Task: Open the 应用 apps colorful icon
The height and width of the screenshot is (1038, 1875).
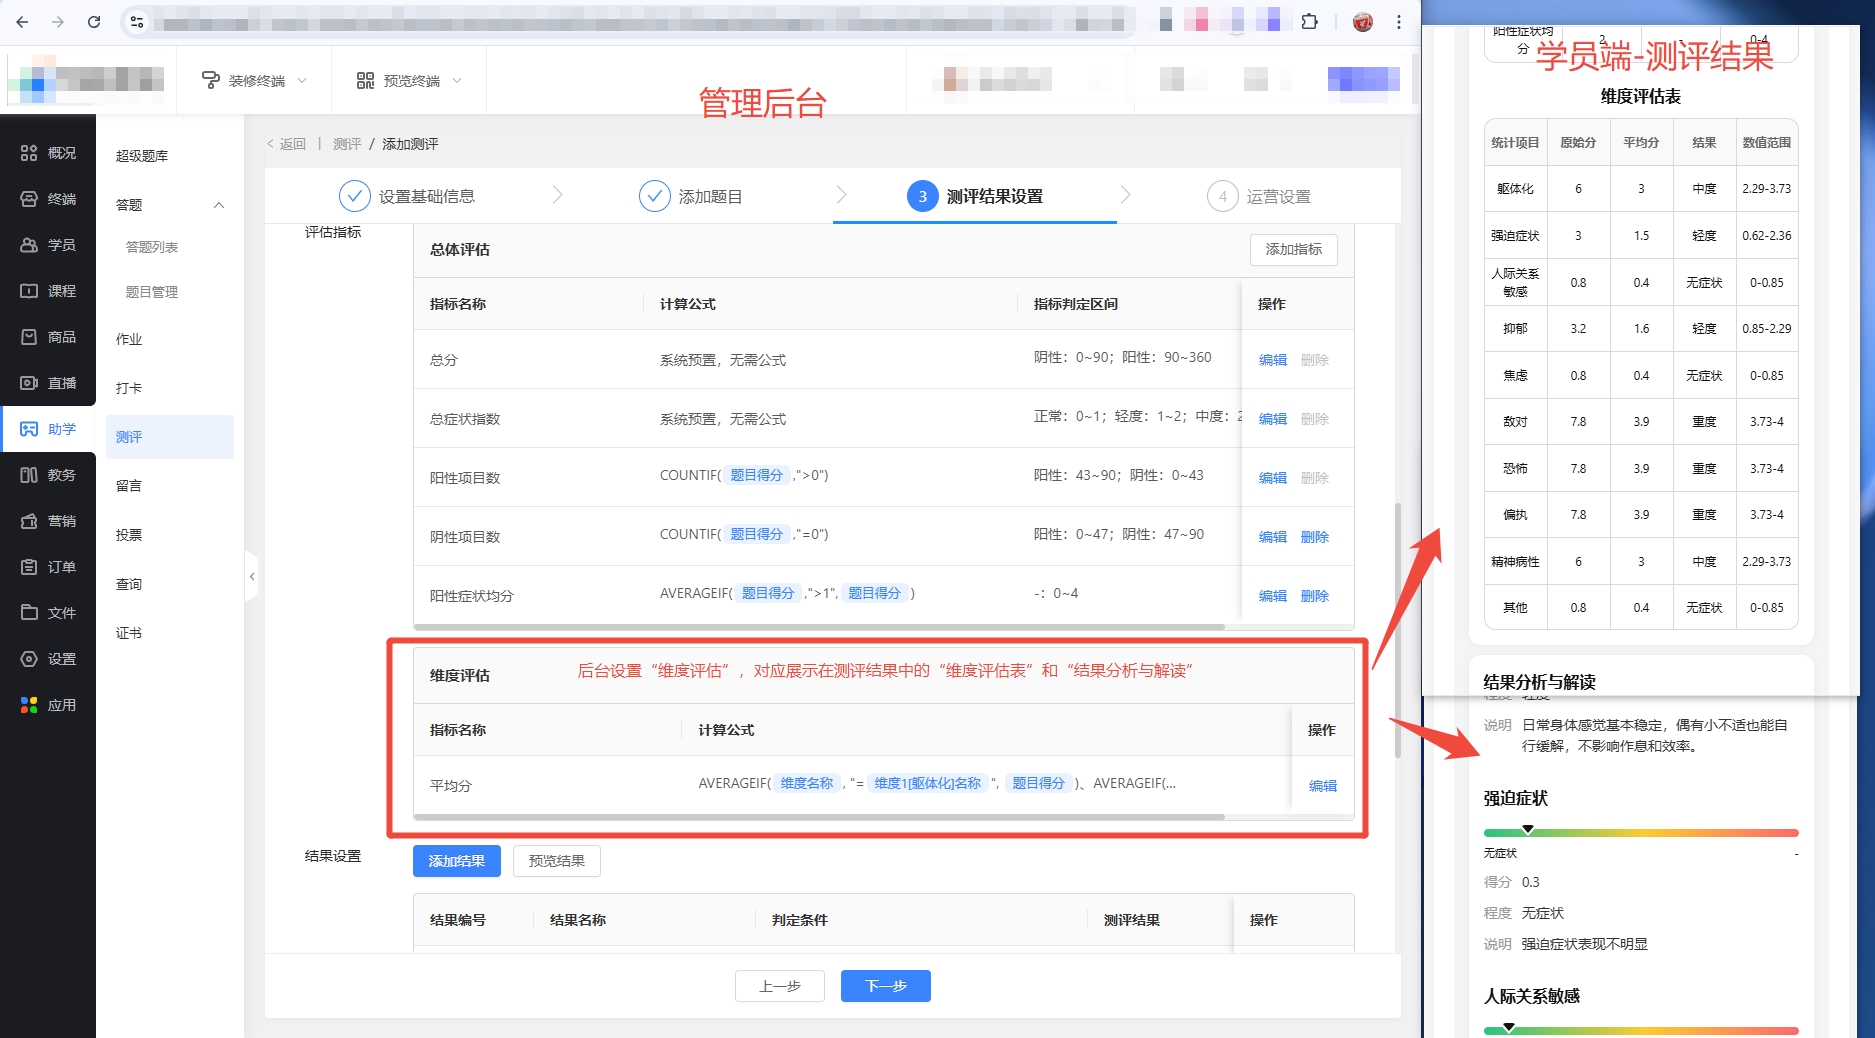Action: click(29, 705)
